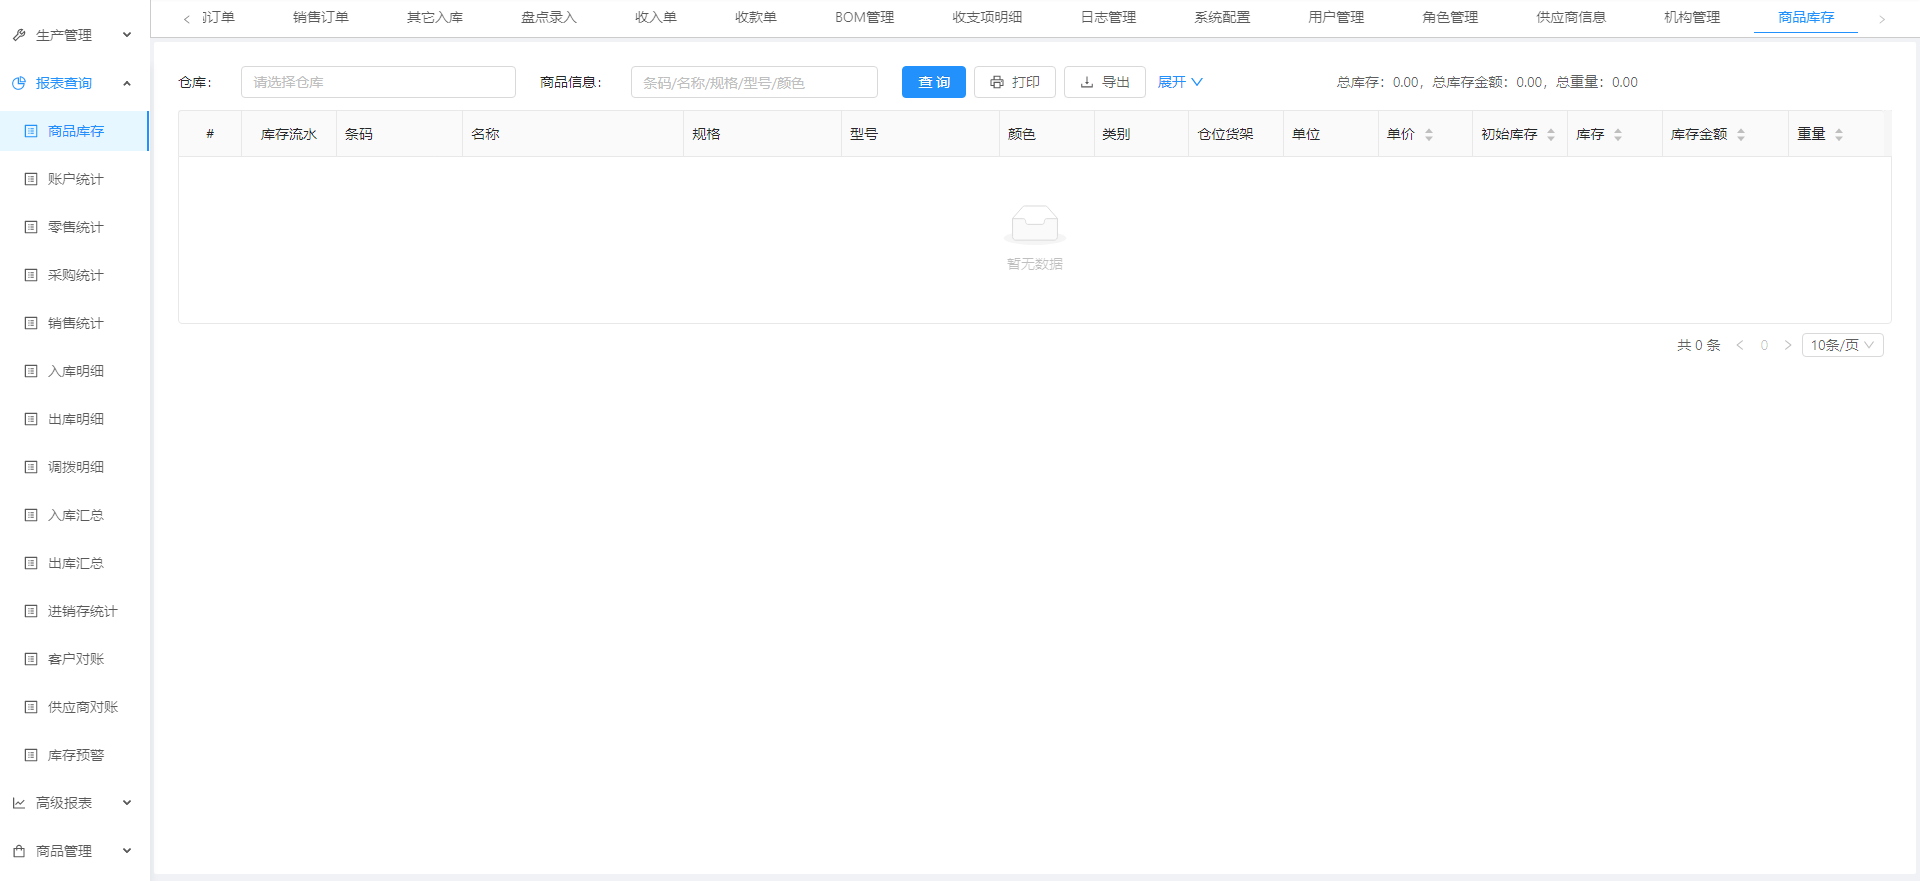This screenshot has width=1920, height=881.
Task: Collapse the 报表查询 menu chevron
Action: tap(127, 83)
